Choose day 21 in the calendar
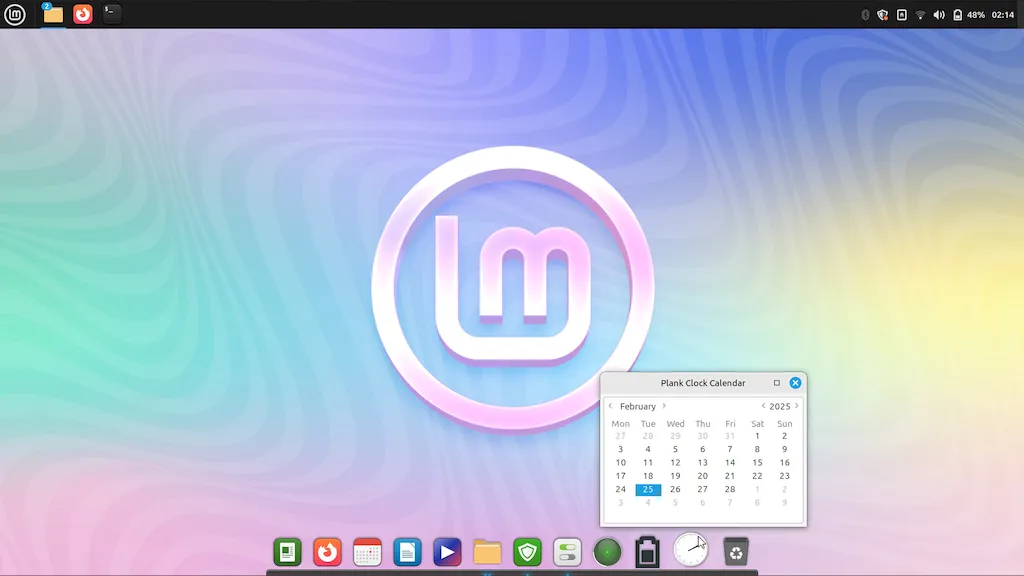The image size is (1024, 576). click(x=730, y=476)
